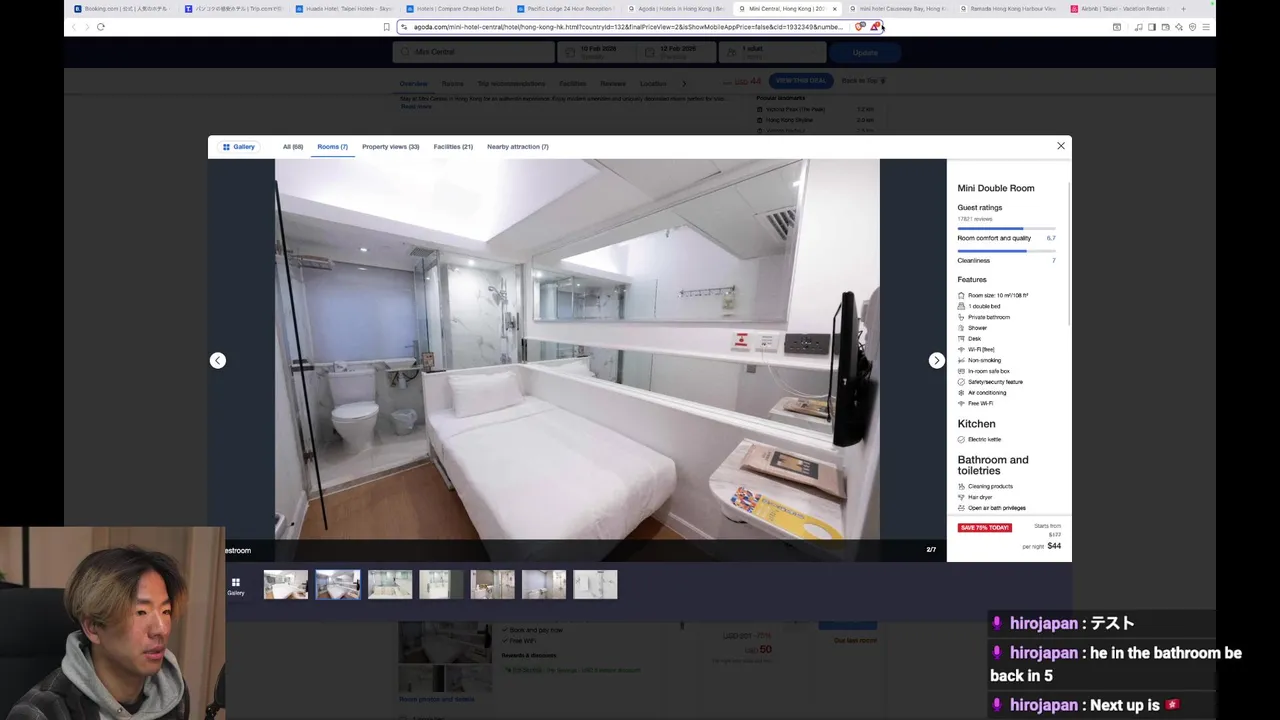Switch to Pacific Lodge 24 Hour Reception tab
This screenshot has height=720, width=1280.
[566, 9]
